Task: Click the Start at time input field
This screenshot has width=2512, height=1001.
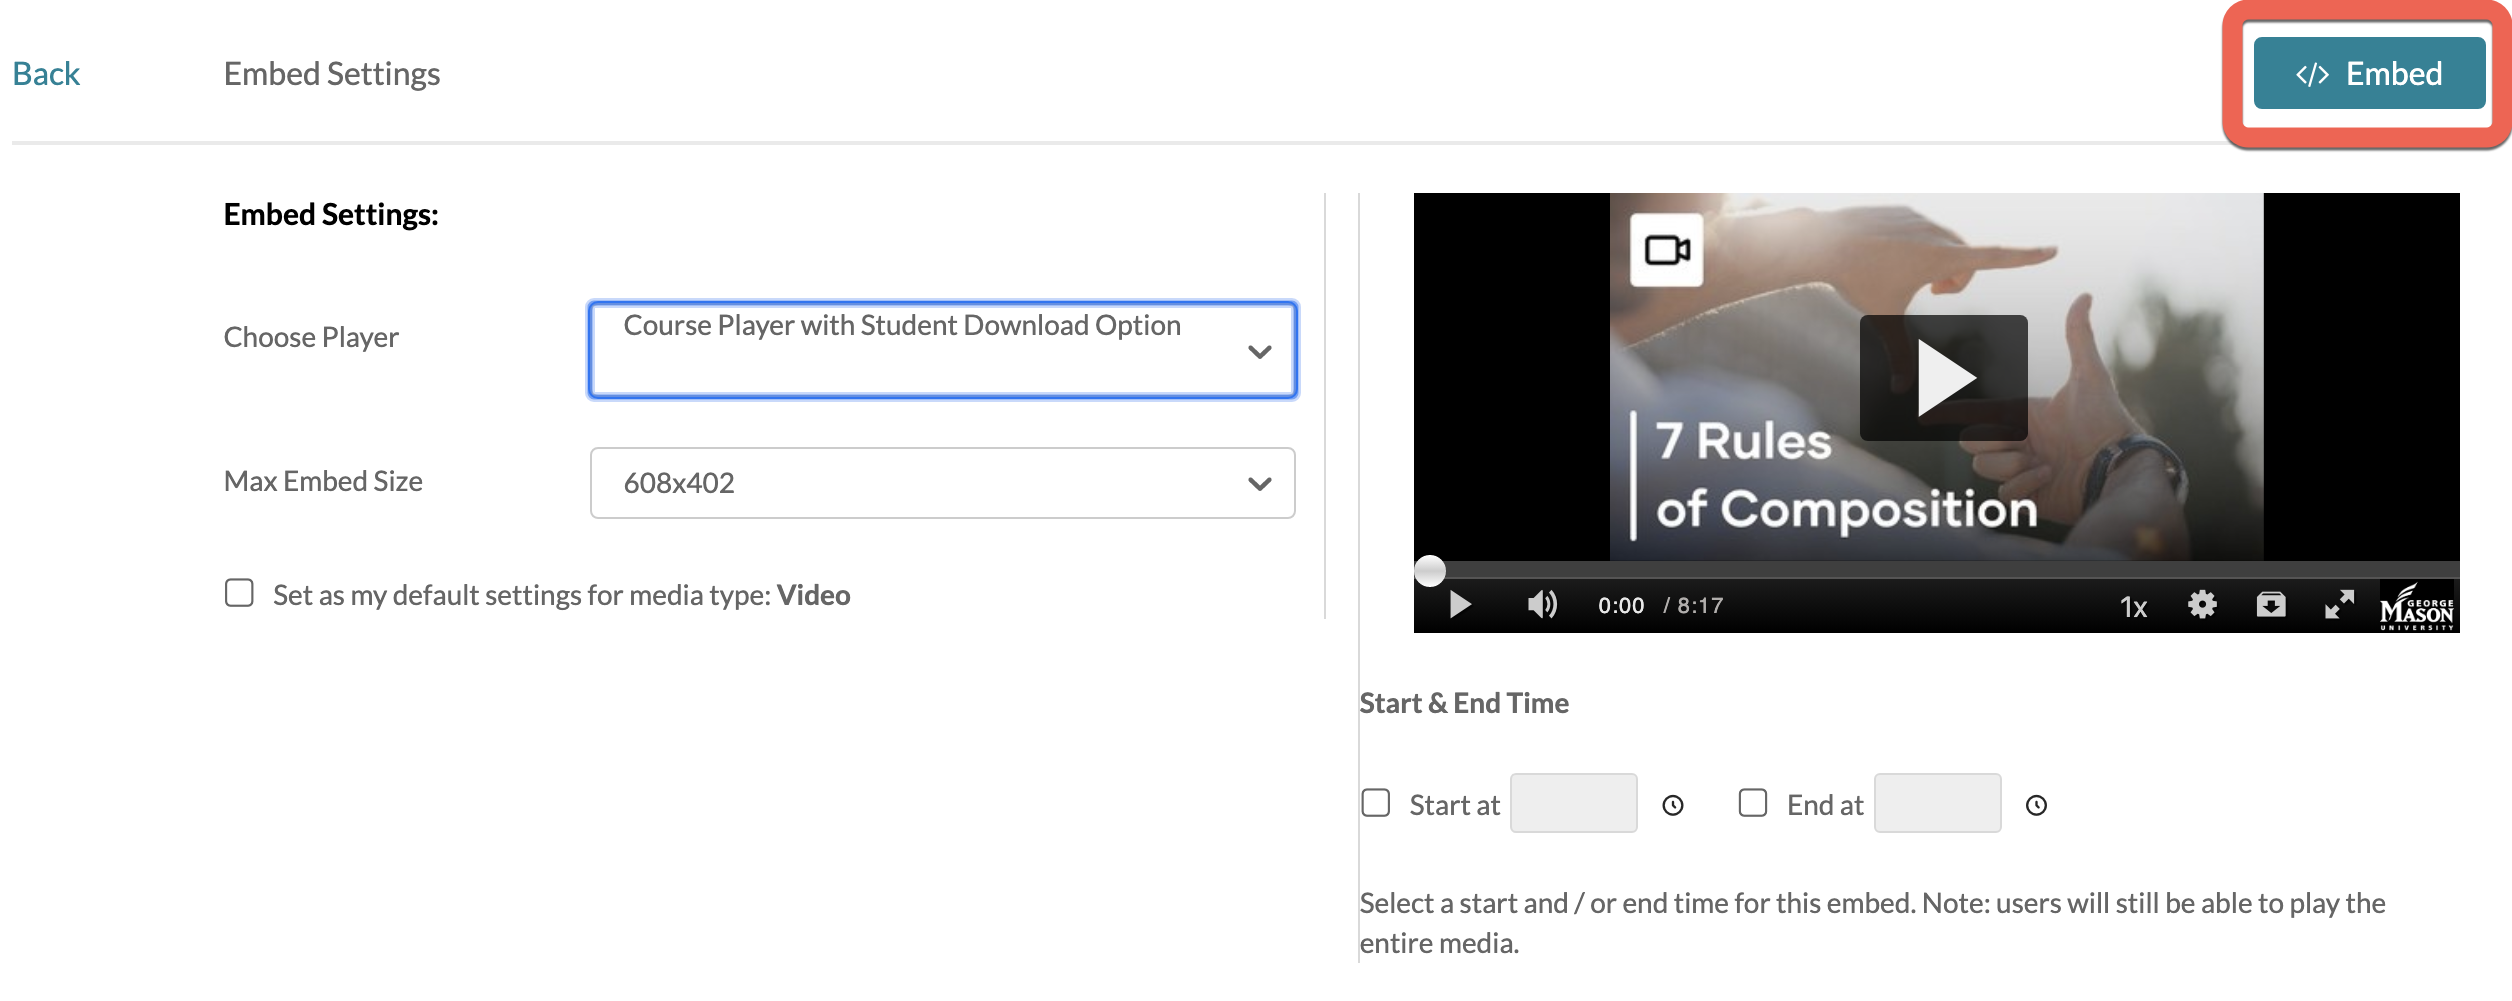Action: (1573, 803)
